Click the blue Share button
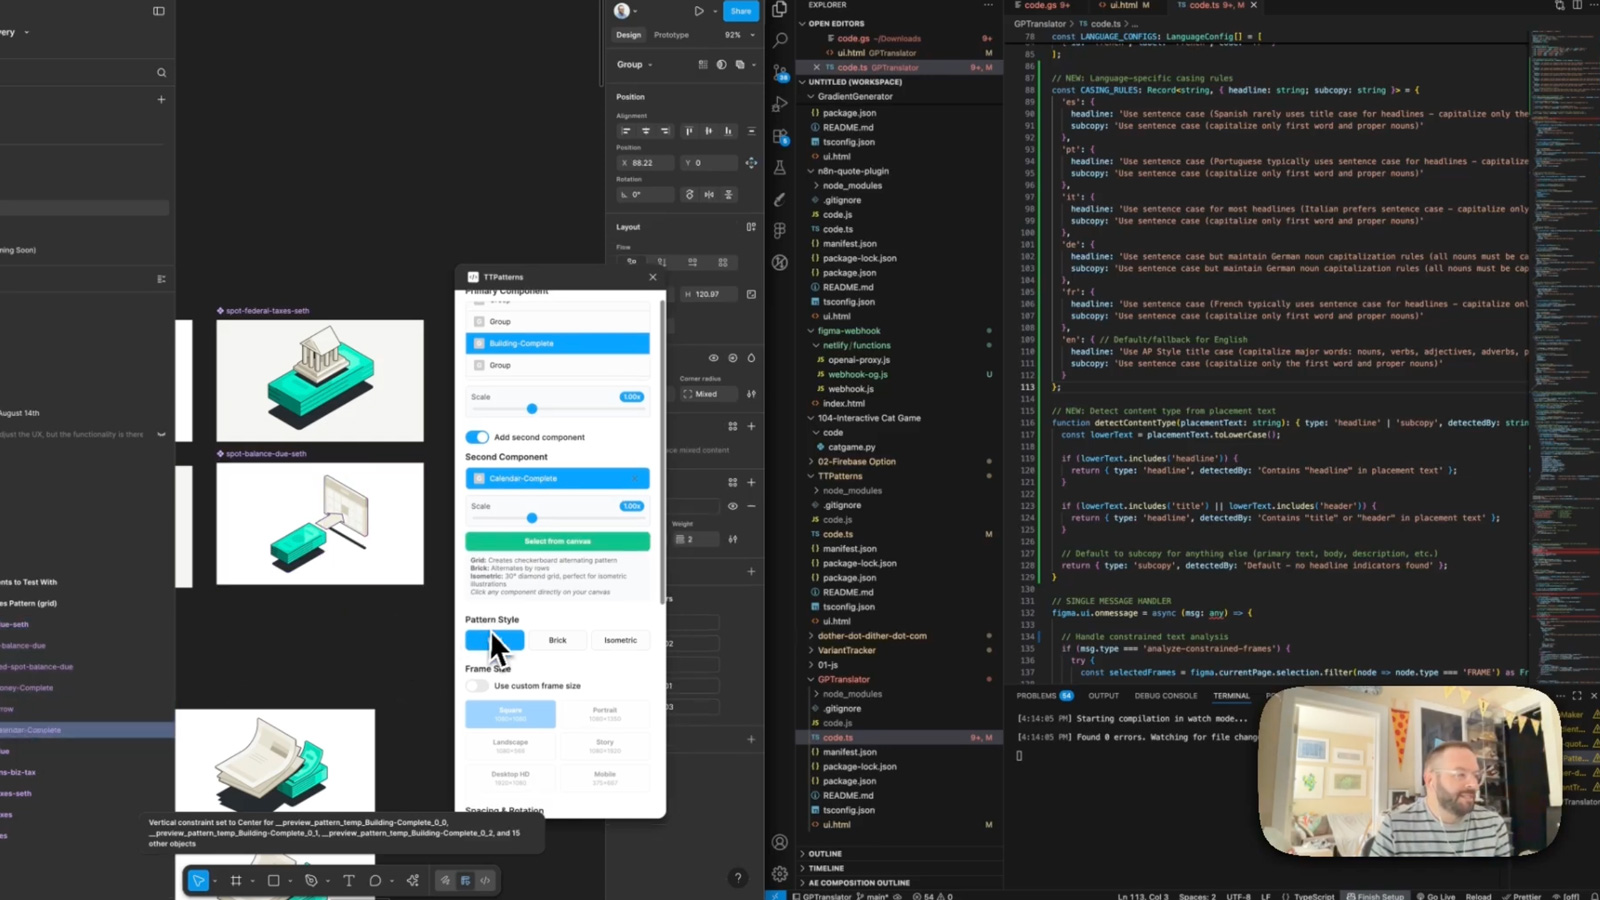The height and width of the screenshot is (900, 1600). 741,11
